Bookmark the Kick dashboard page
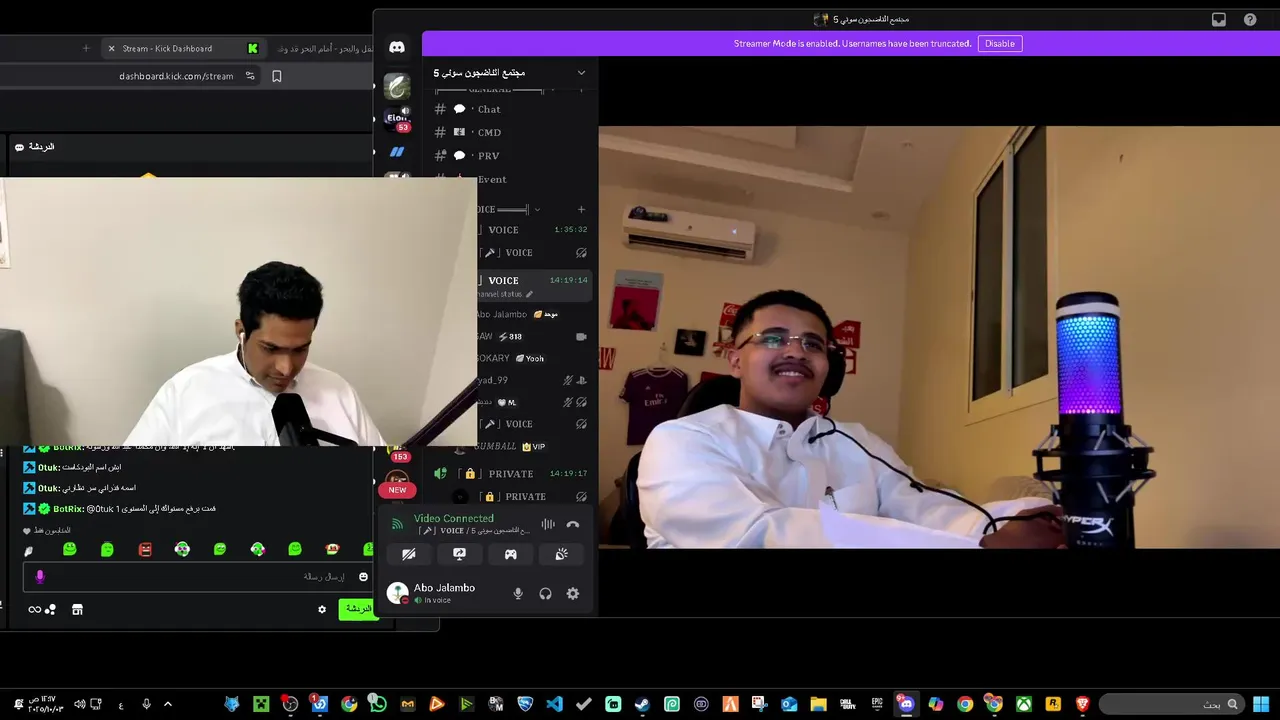Viewport: 1280px width, 720px height. click(277, 76)
